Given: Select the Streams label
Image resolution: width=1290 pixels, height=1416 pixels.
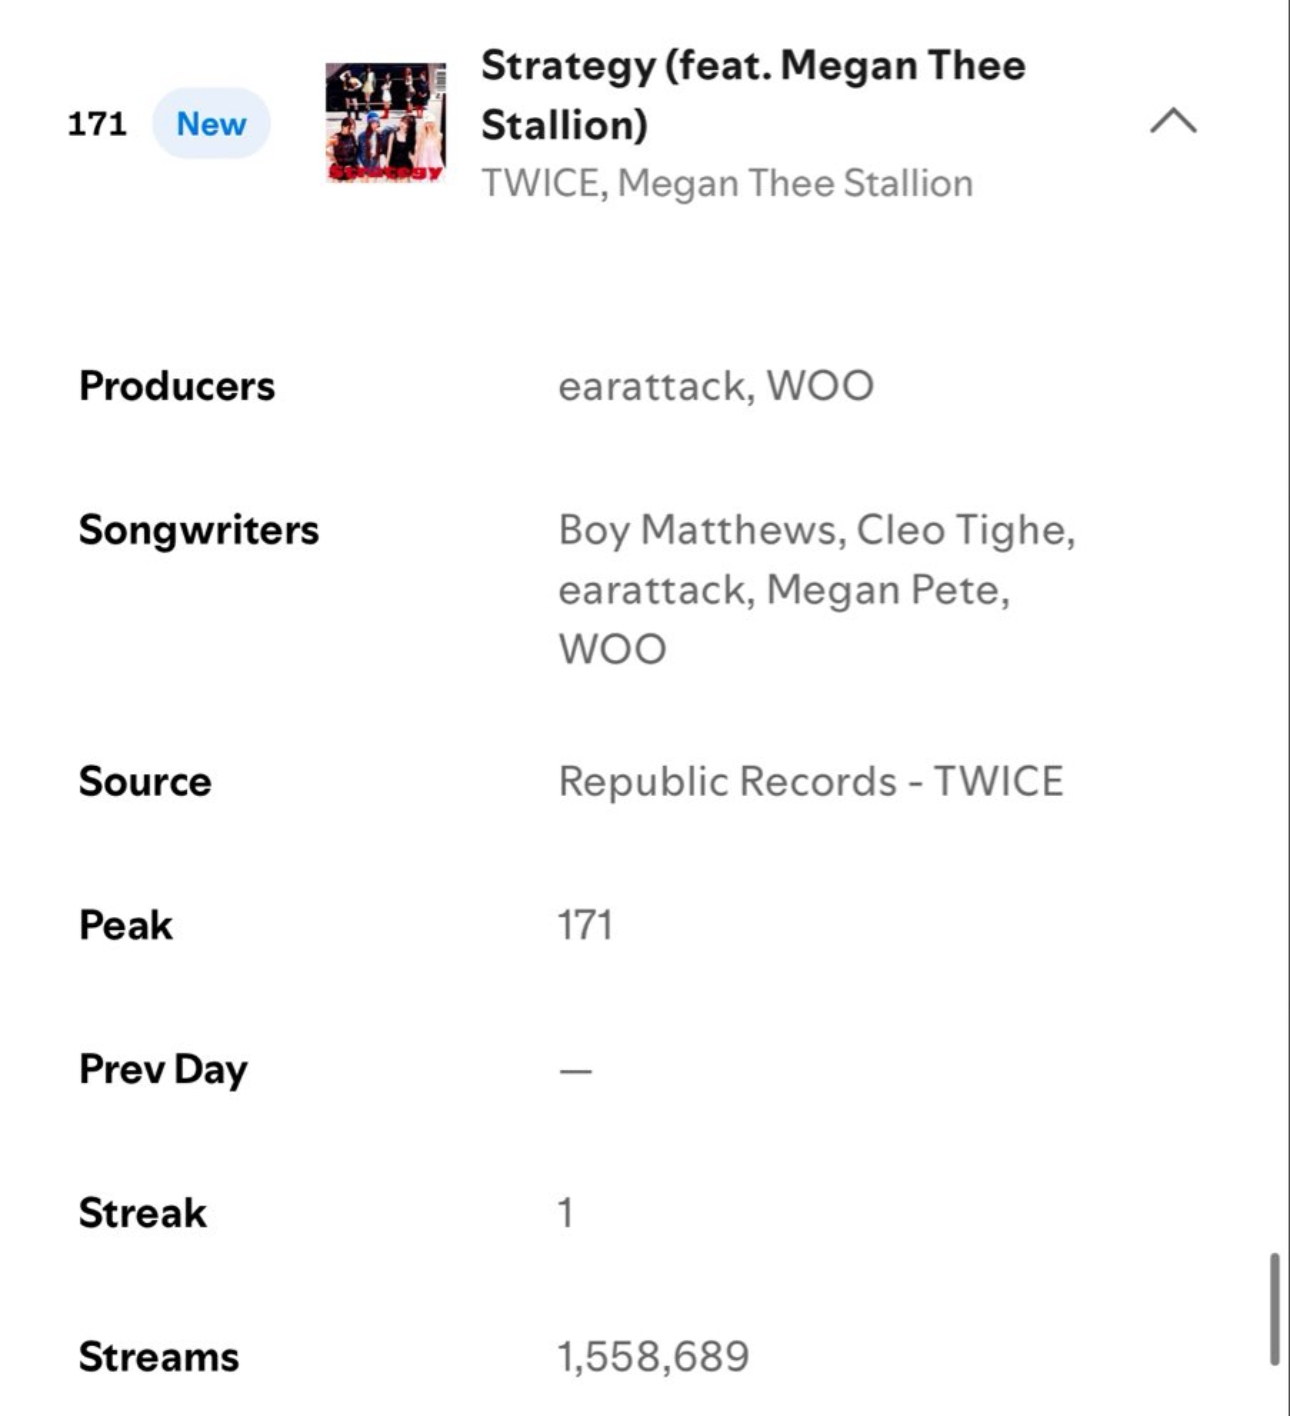Looking at the screenshot, I should (159, 1357).
